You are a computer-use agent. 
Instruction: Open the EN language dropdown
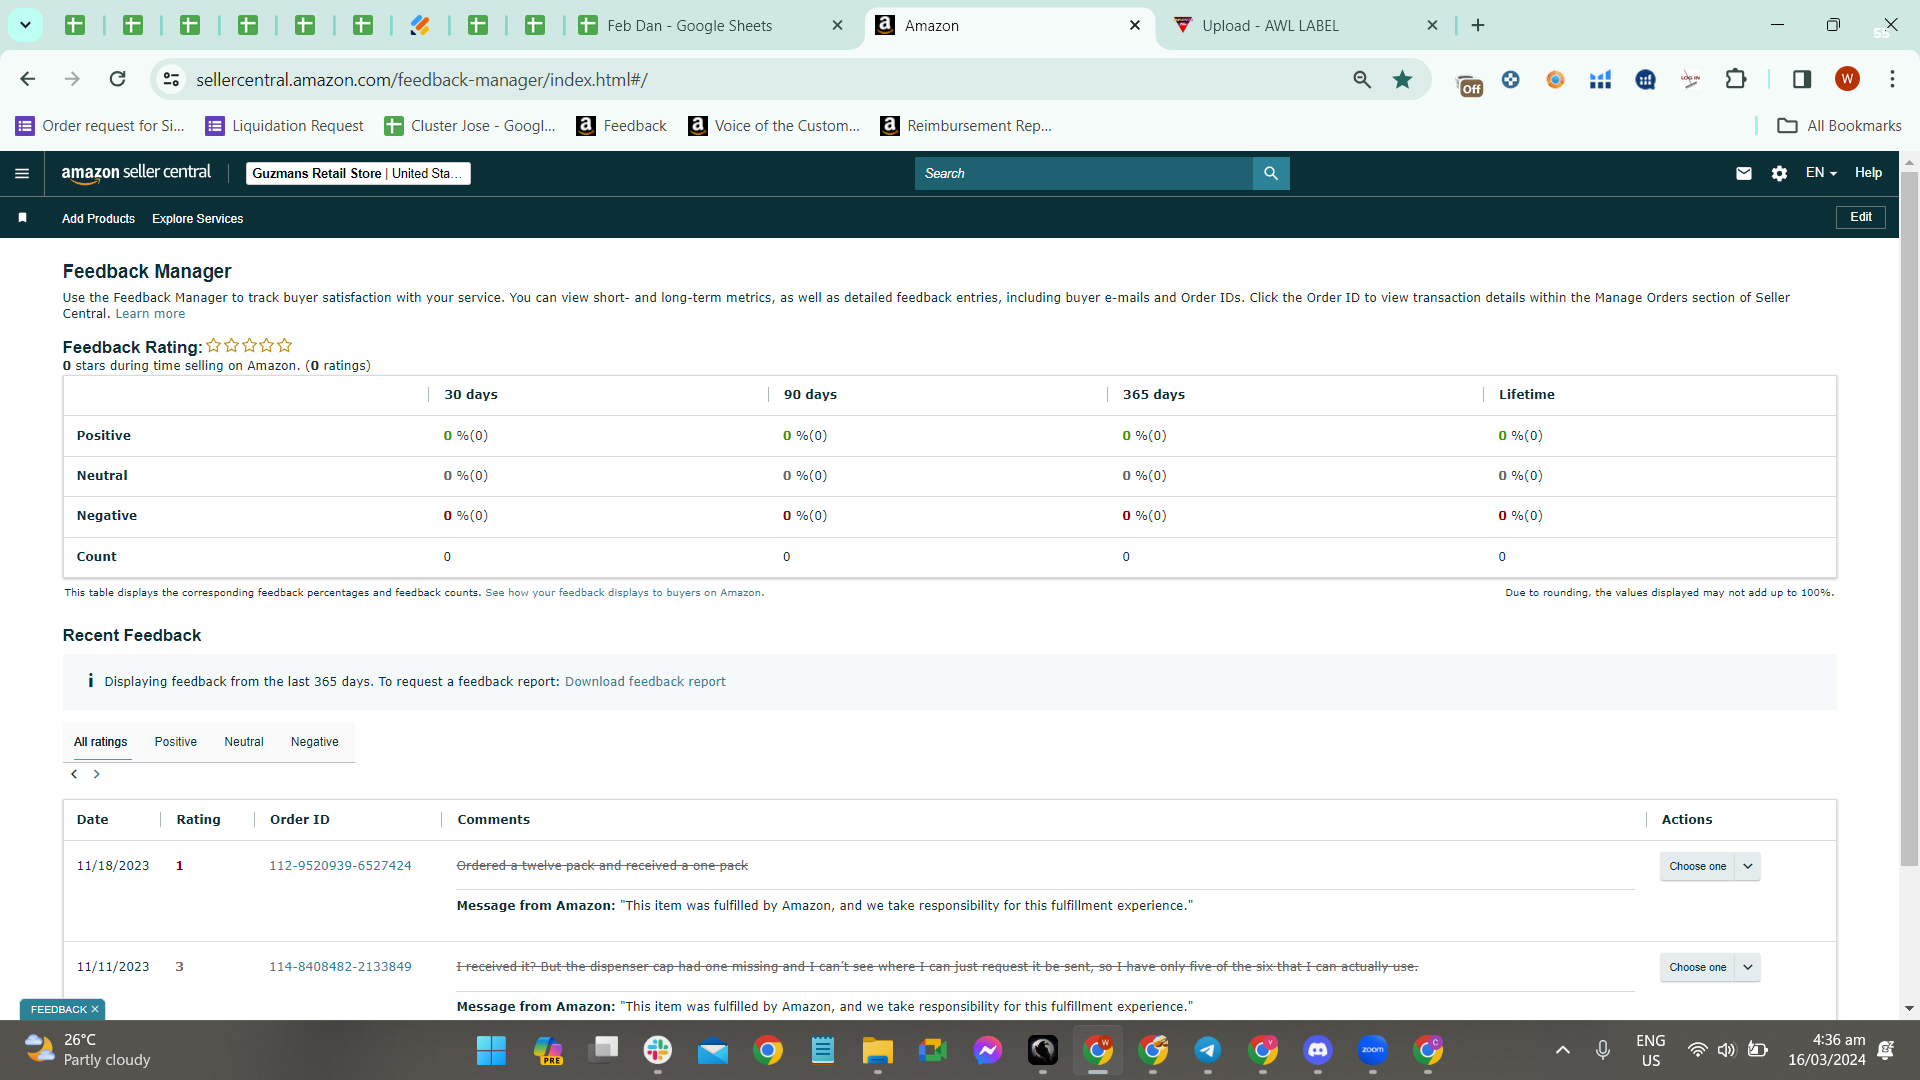(1821, 173)
